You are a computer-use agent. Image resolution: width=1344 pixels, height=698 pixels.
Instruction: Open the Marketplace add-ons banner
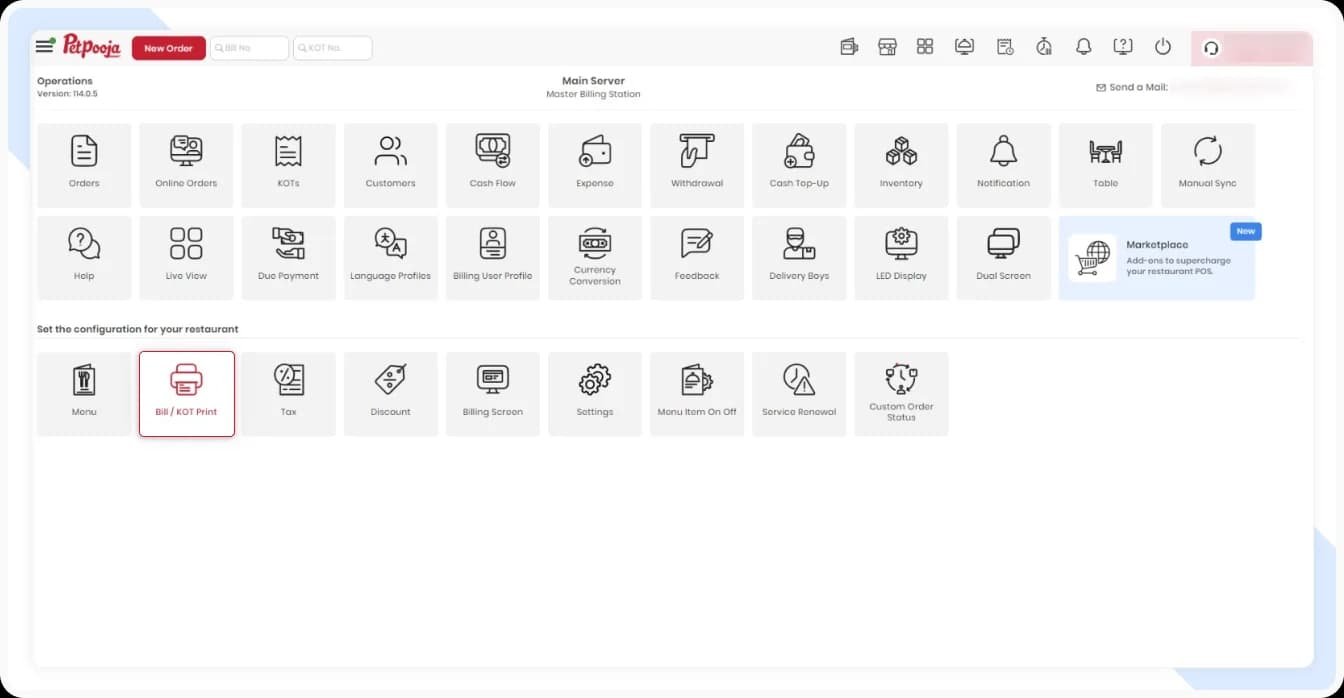(x=1156, y=258)
